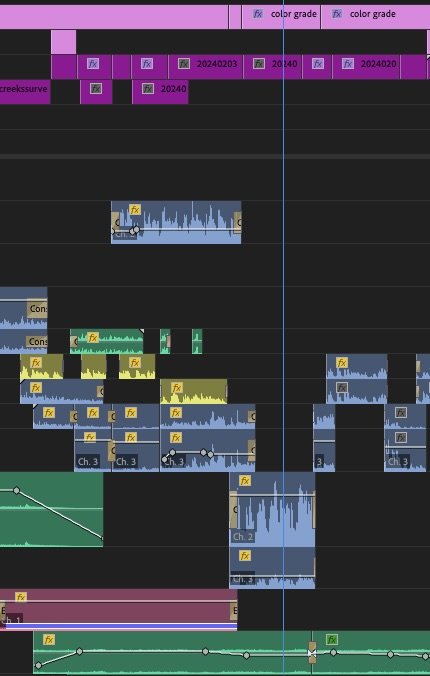Click the keyframe just right of the bottom-track crossfade
The width and height of the screenshot is (430, 676).
(x=333, y=653)
